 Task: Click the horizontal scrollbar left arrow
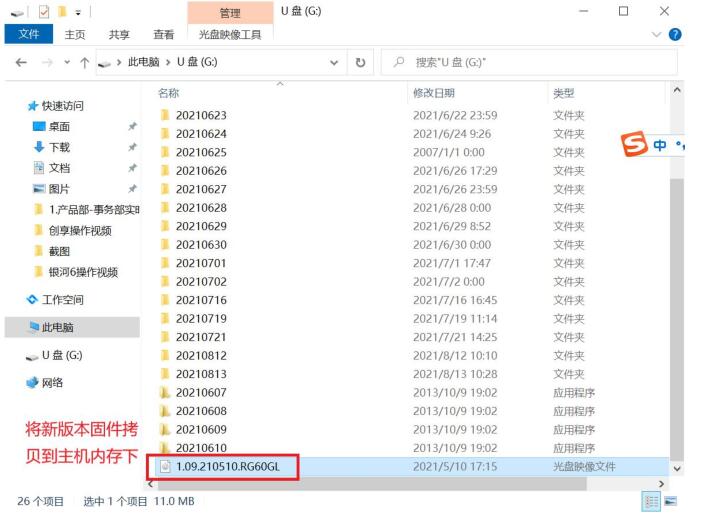pos(151,484)
